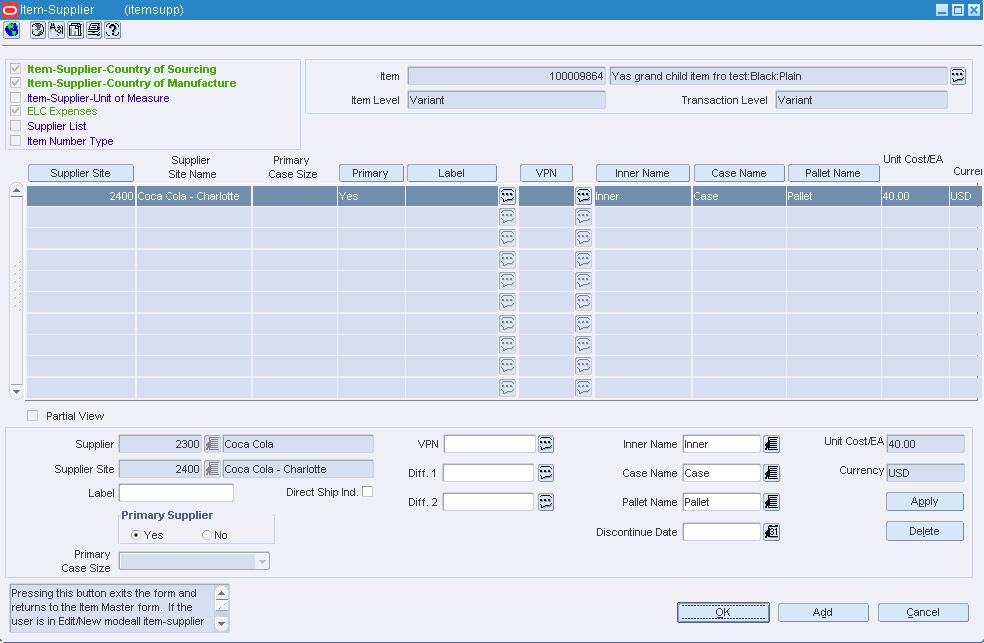This screenshot has height=643, width=984.
Task: Click the document copy toolbar icon
Action: tap(75, 29)
